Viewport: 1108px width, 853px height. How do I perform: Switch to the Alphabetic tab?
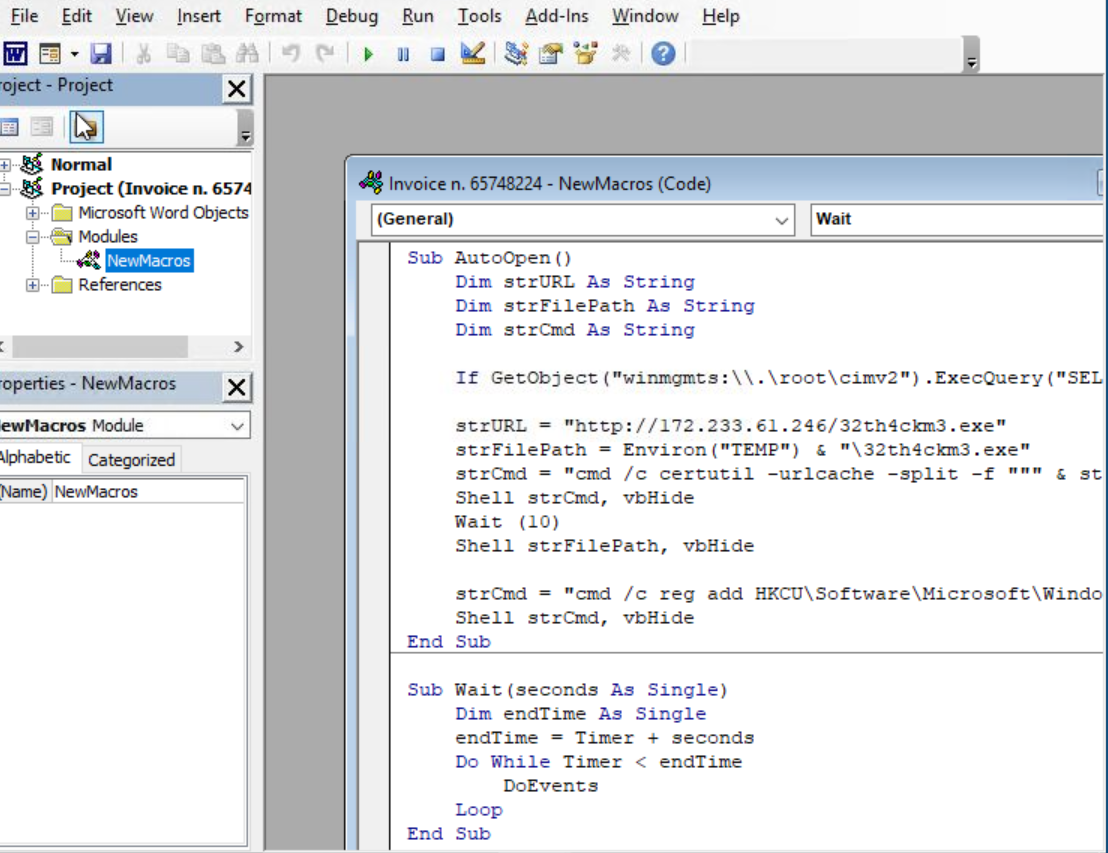tap(35, 458)
